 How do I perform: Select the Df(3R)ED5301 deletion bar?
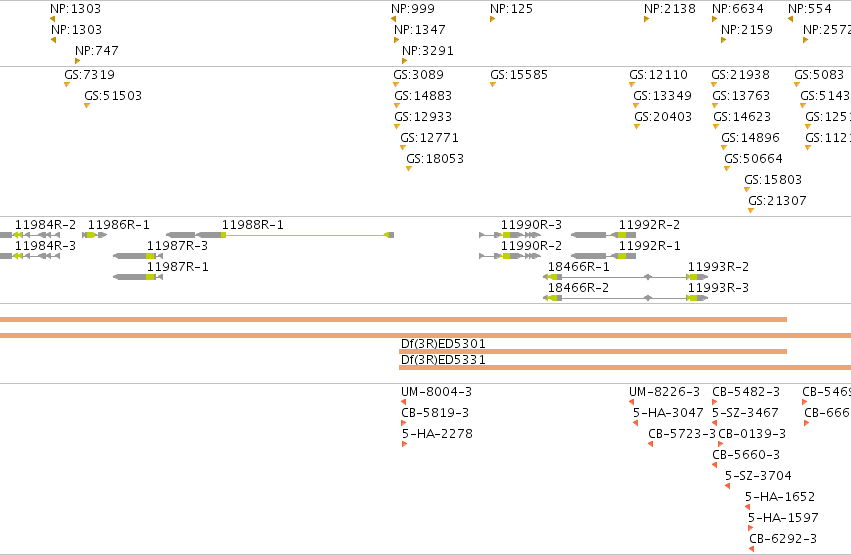593,352
